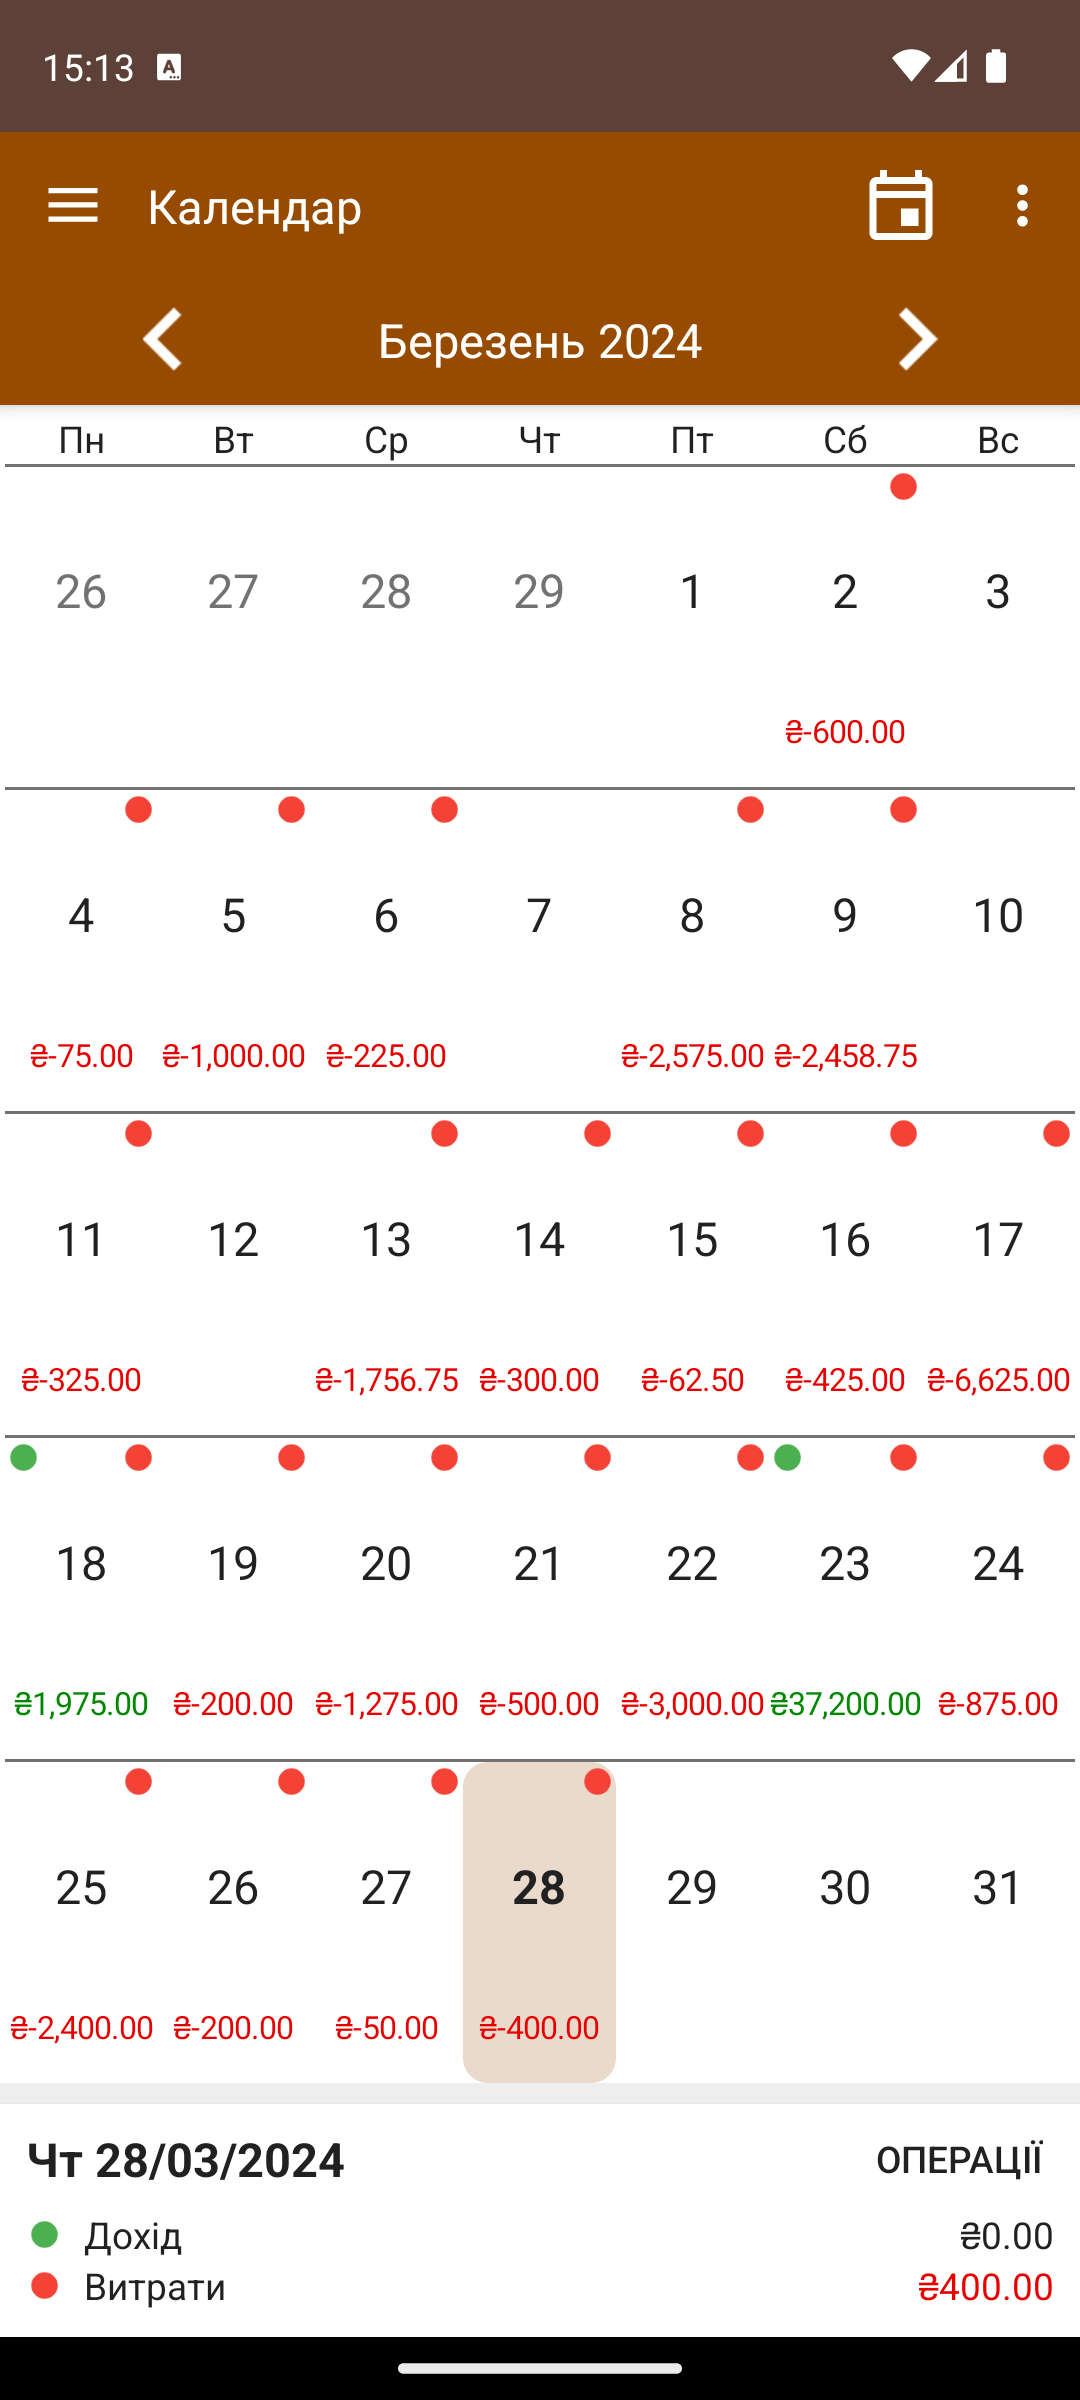Image resolution: width=1080 pixels, height=2400 pixels.
Task: Go to next month with right arrow
Action: (917, 340)
